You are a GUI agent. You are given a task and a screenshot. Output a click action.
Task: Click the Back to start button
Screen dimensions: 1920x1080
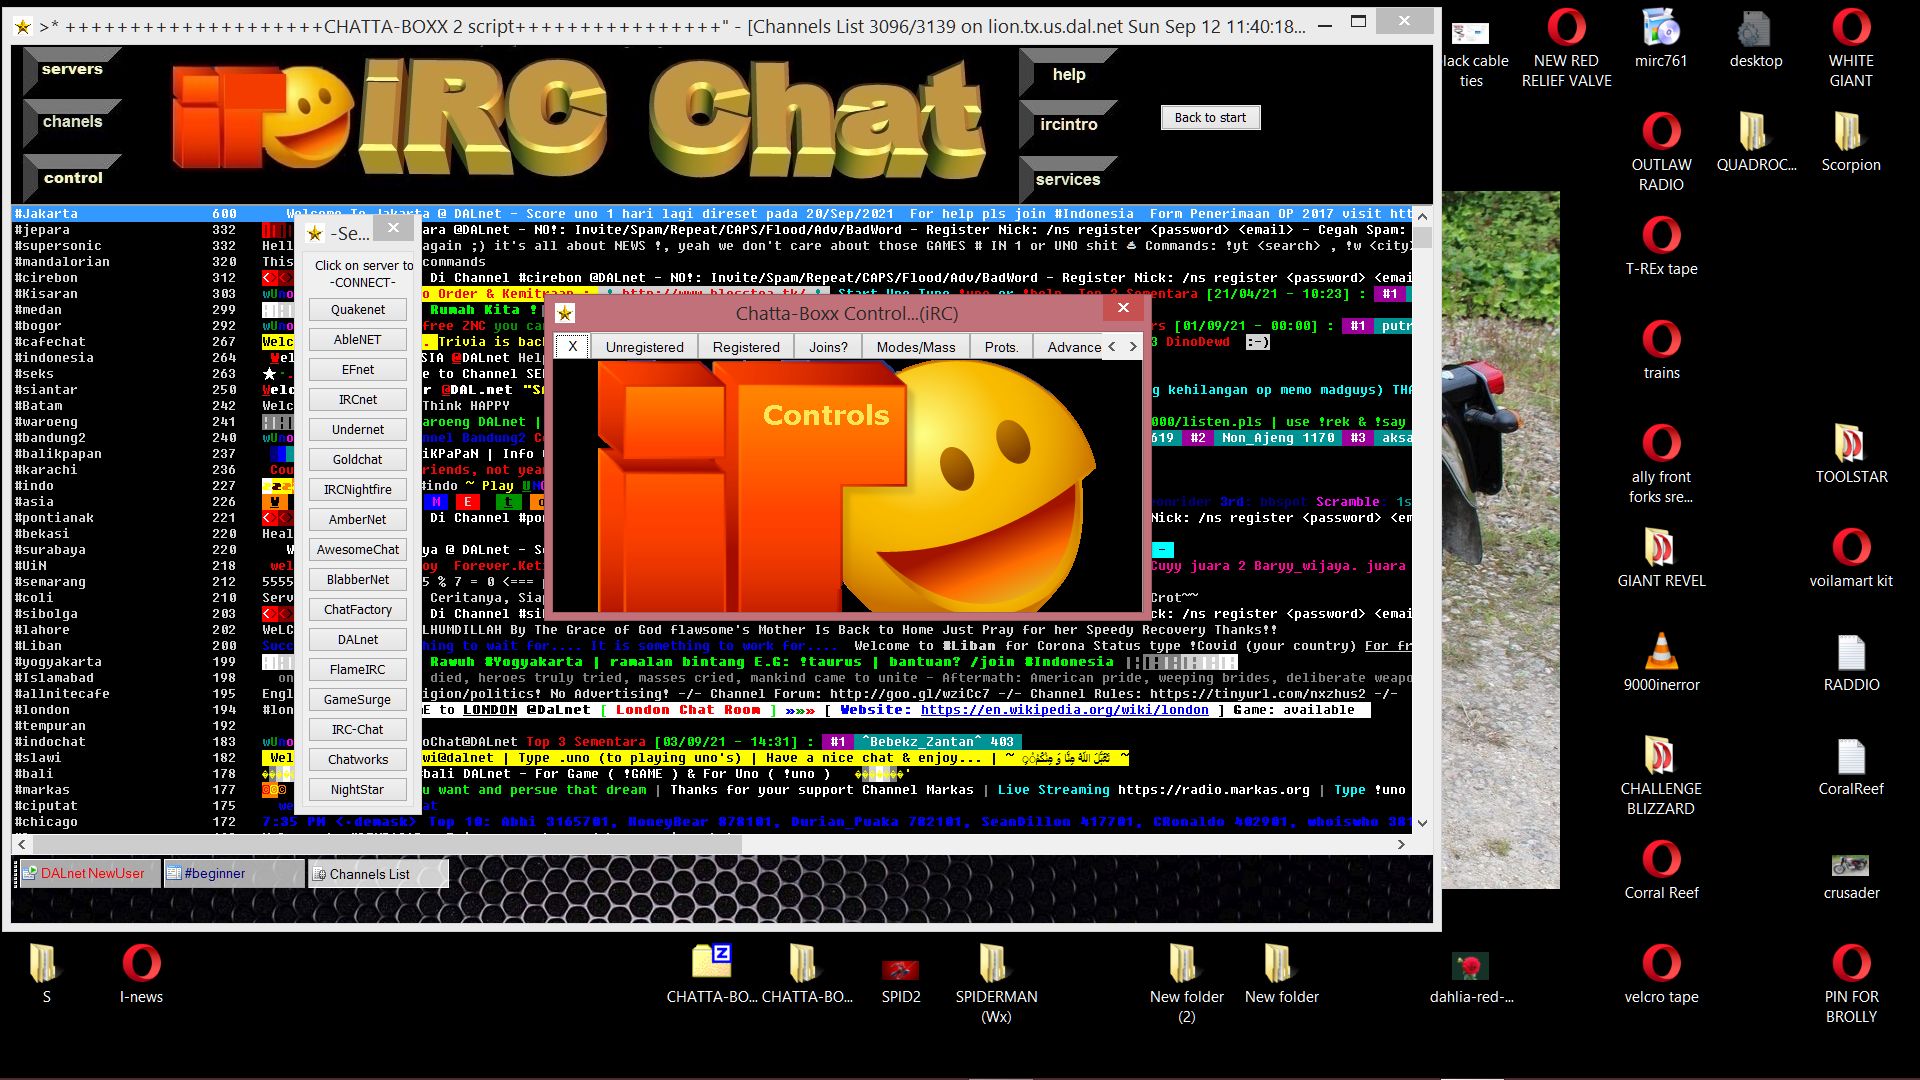pyautogui.click(x=1210, y=118)
